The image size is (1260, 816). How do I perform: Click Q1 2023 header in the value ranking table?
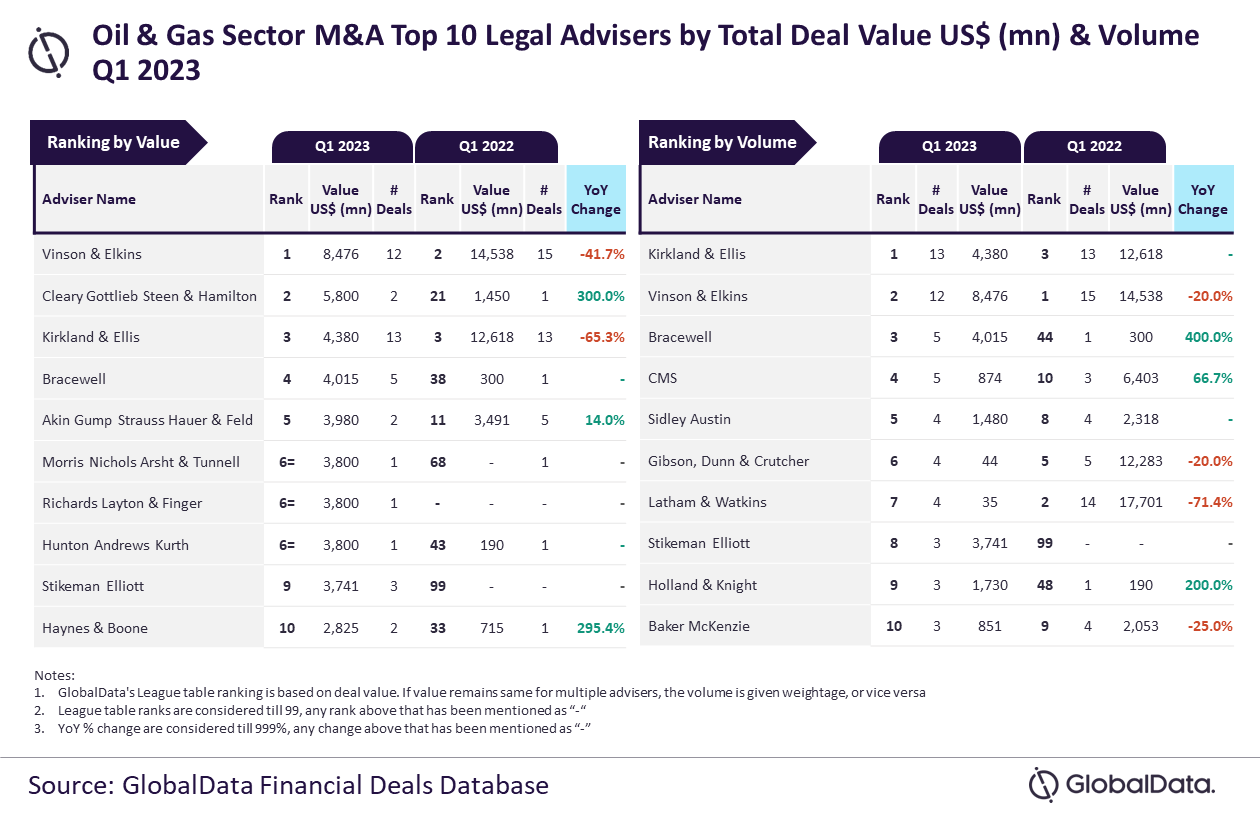pyautogui.click(x=342, y=146)
